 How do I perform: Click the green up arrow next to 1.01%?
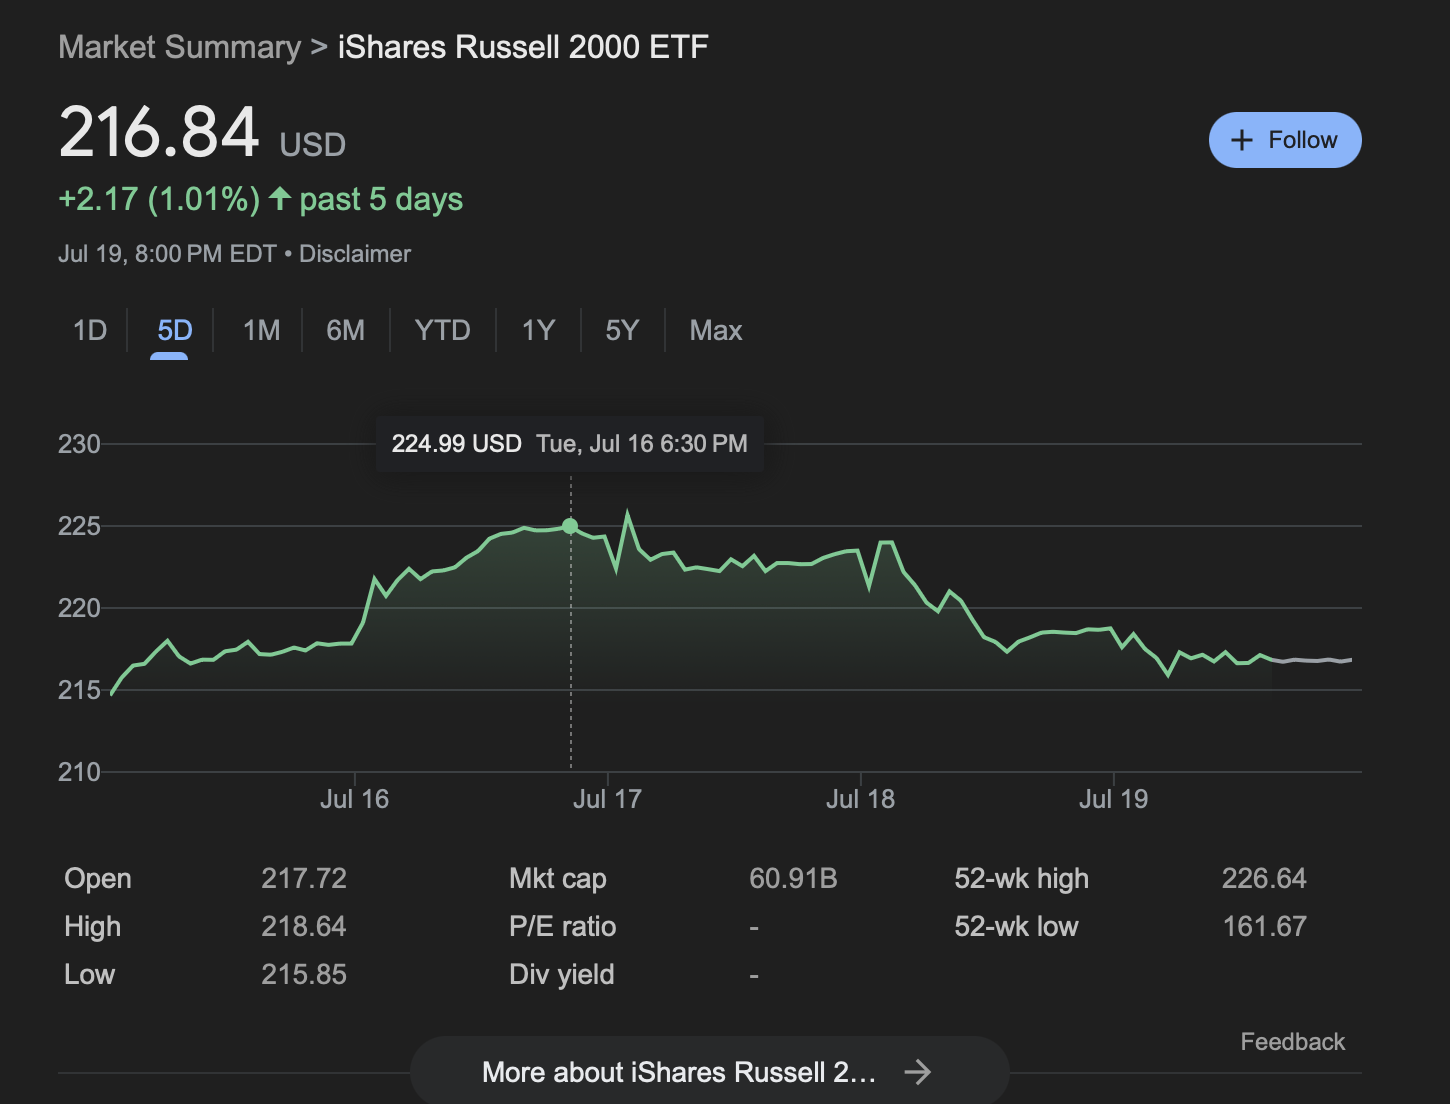coord(280,198)
